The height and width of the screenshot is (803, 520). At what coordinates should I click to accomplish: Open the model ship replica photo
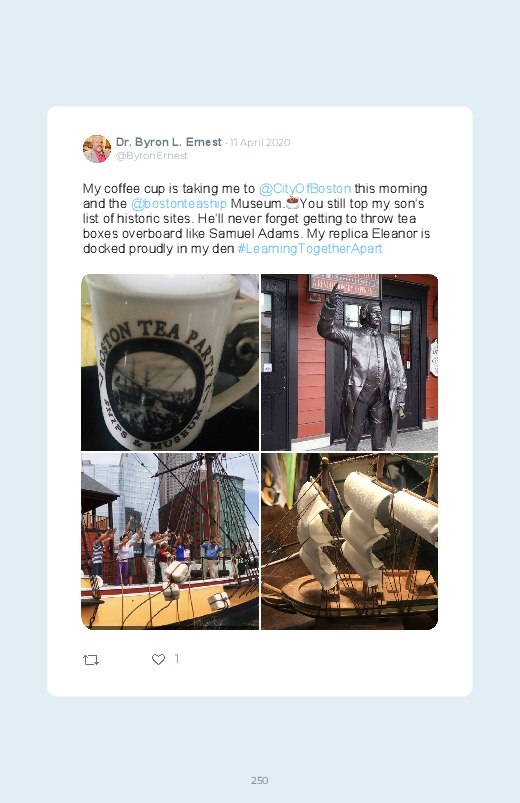(x=349, y=541)
